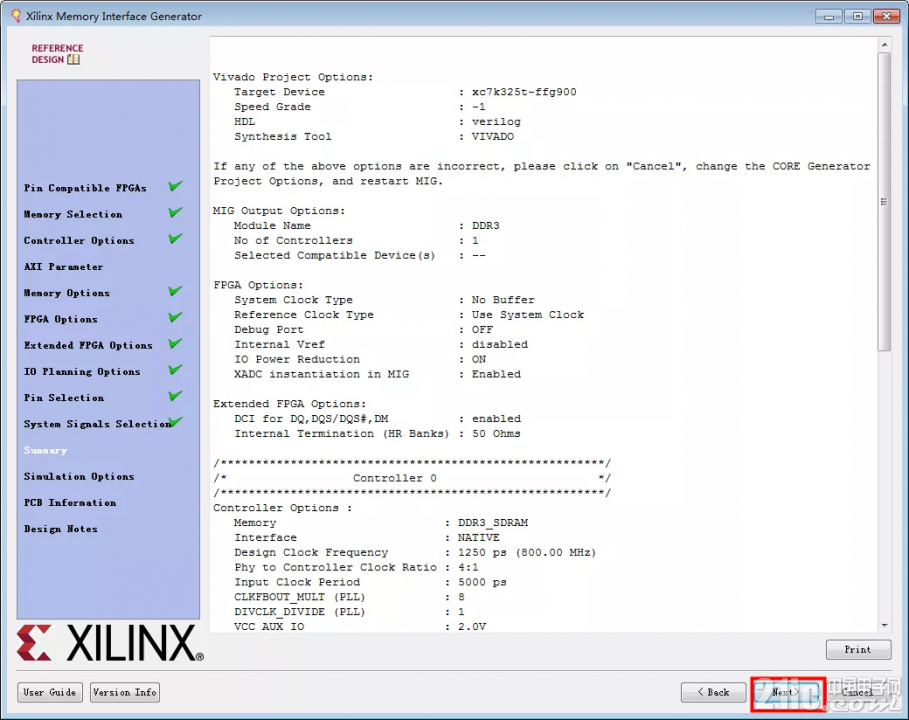Go Back to the previous wizard page
909x720 pixels.
coord(713,692)
